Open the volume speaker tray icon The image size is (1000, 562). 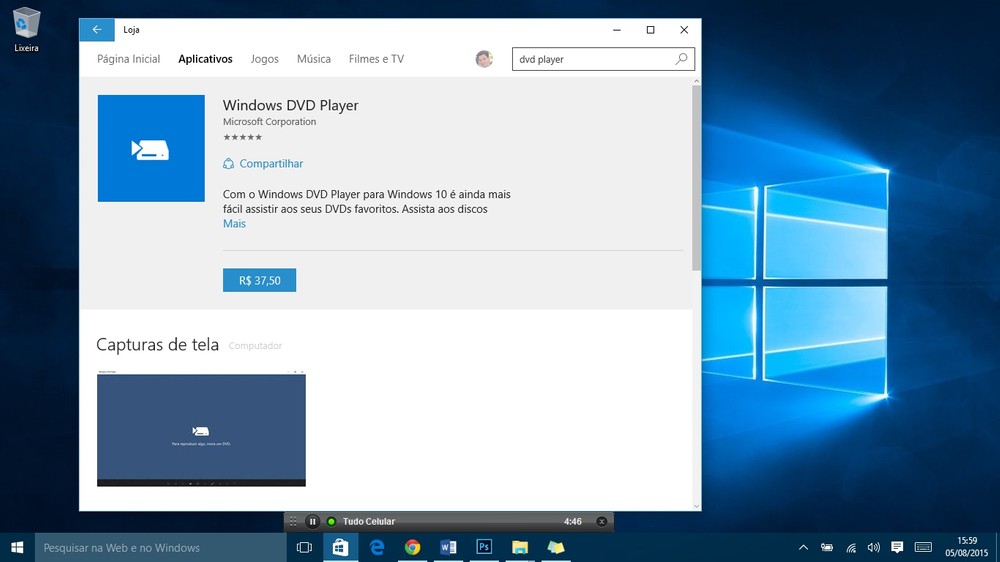(874, 547)
